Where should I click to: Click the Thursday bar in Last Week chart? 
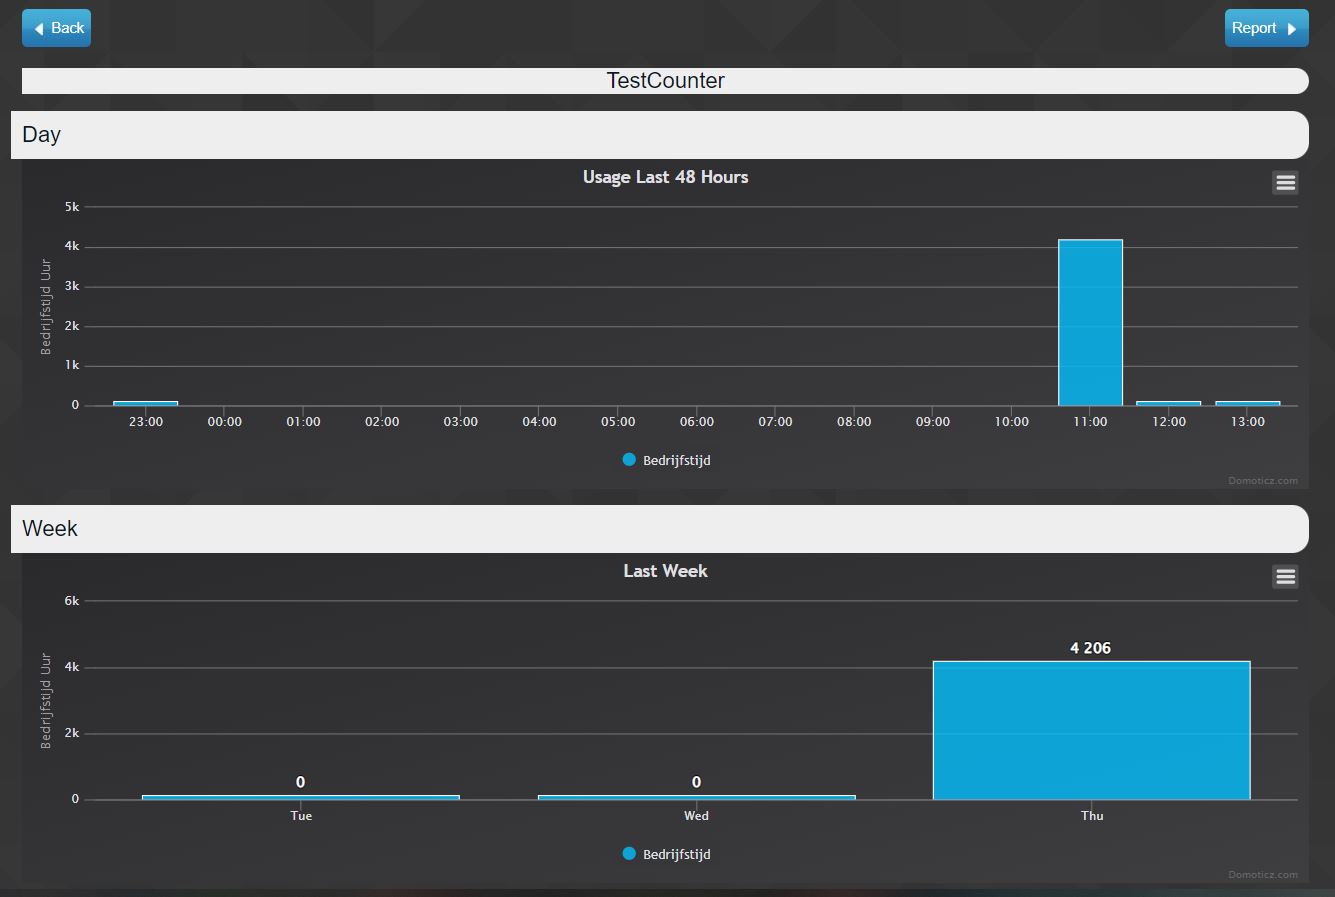pos(1092,730)
